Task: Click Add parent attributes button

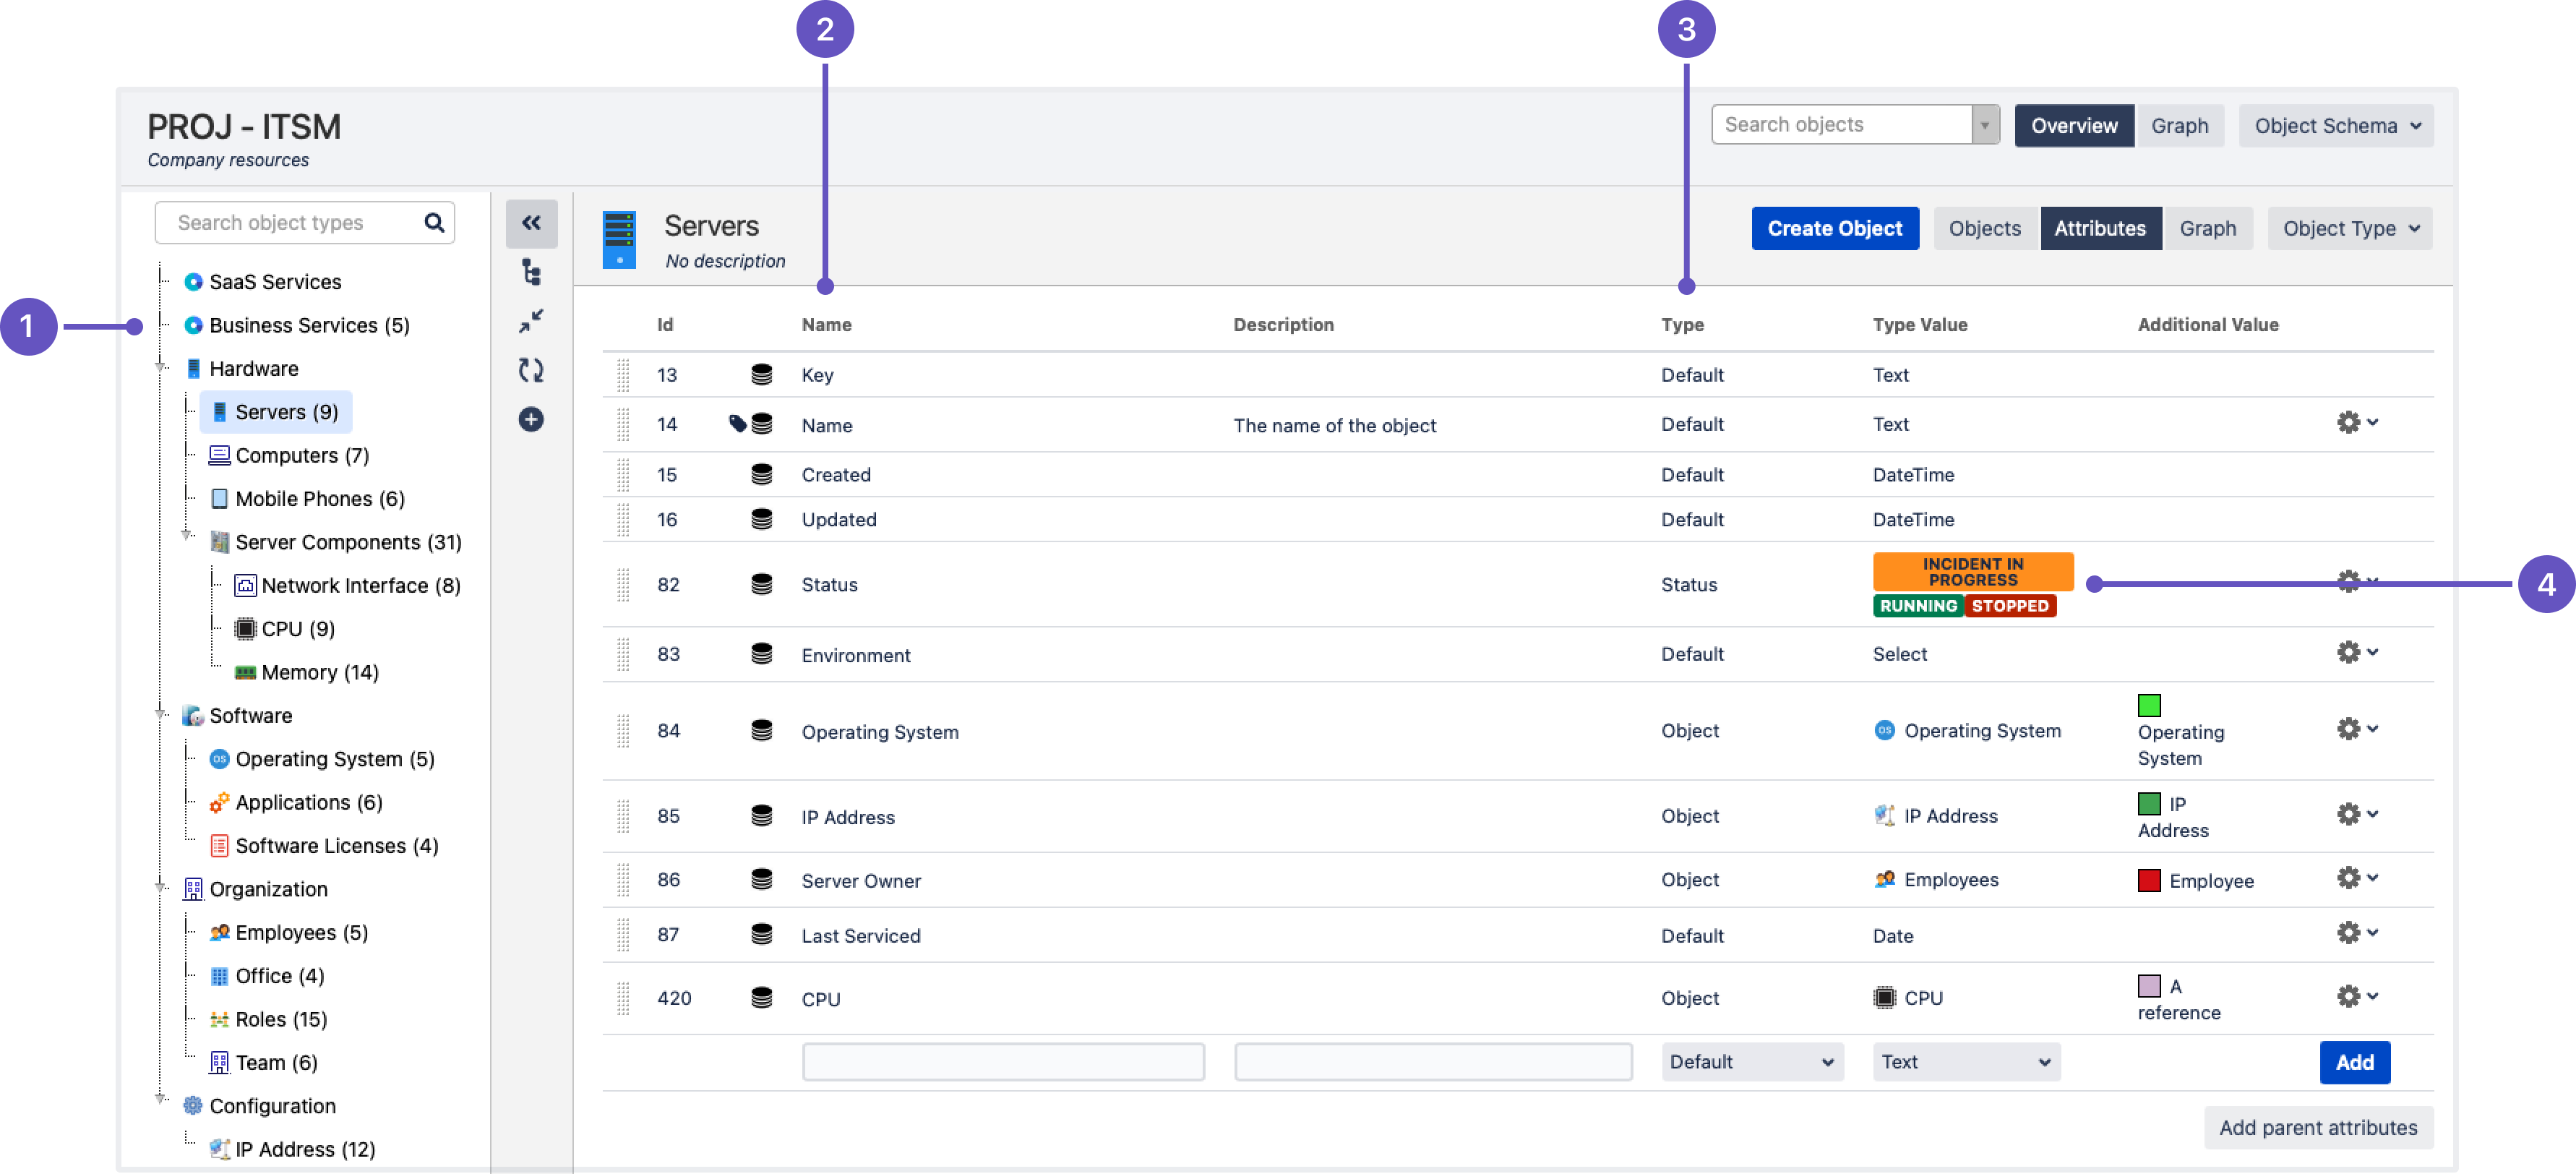Action: click(2318, 1127)
